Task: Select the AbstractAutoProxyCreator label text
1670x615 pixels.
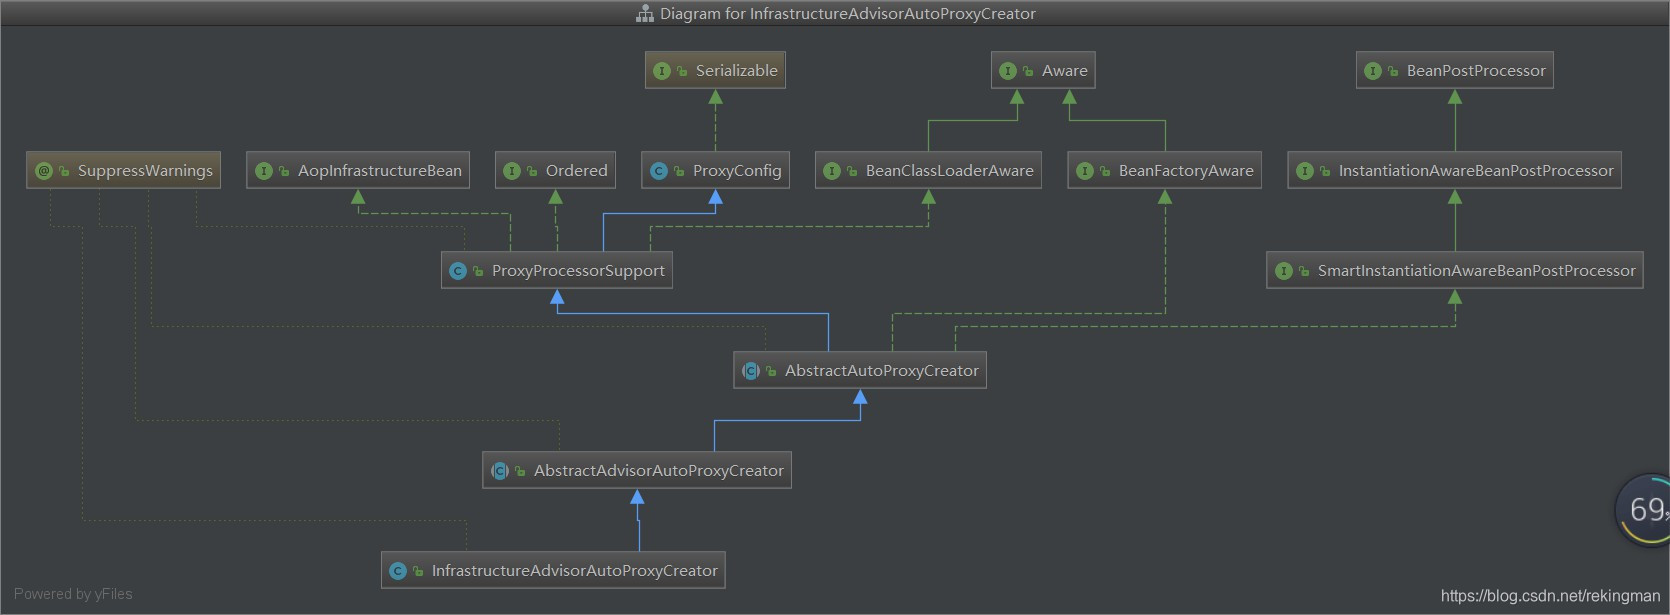Action: point(882,371)
